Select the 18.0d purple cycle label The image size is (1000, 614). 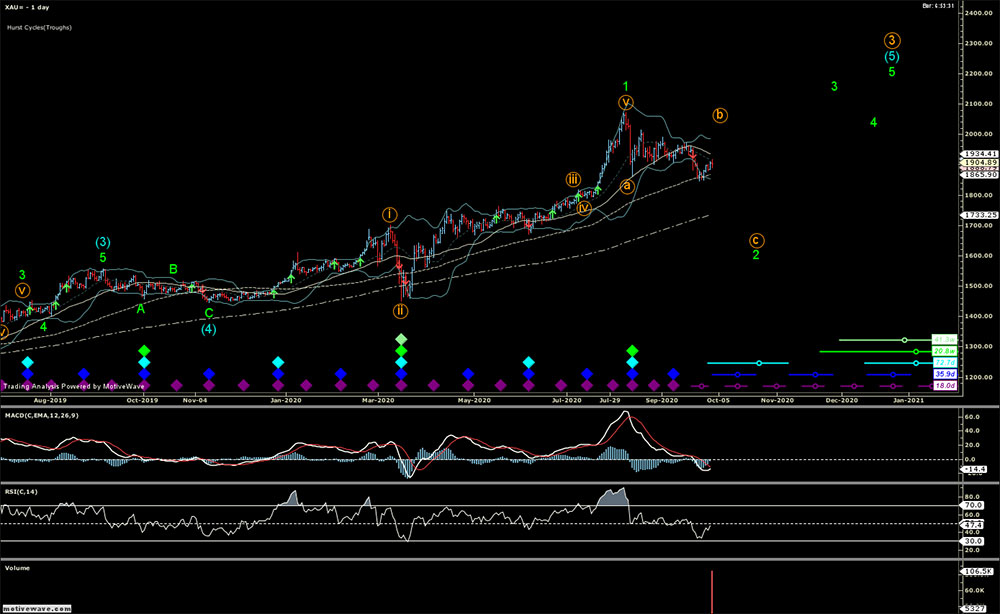[x=944, y=386]
